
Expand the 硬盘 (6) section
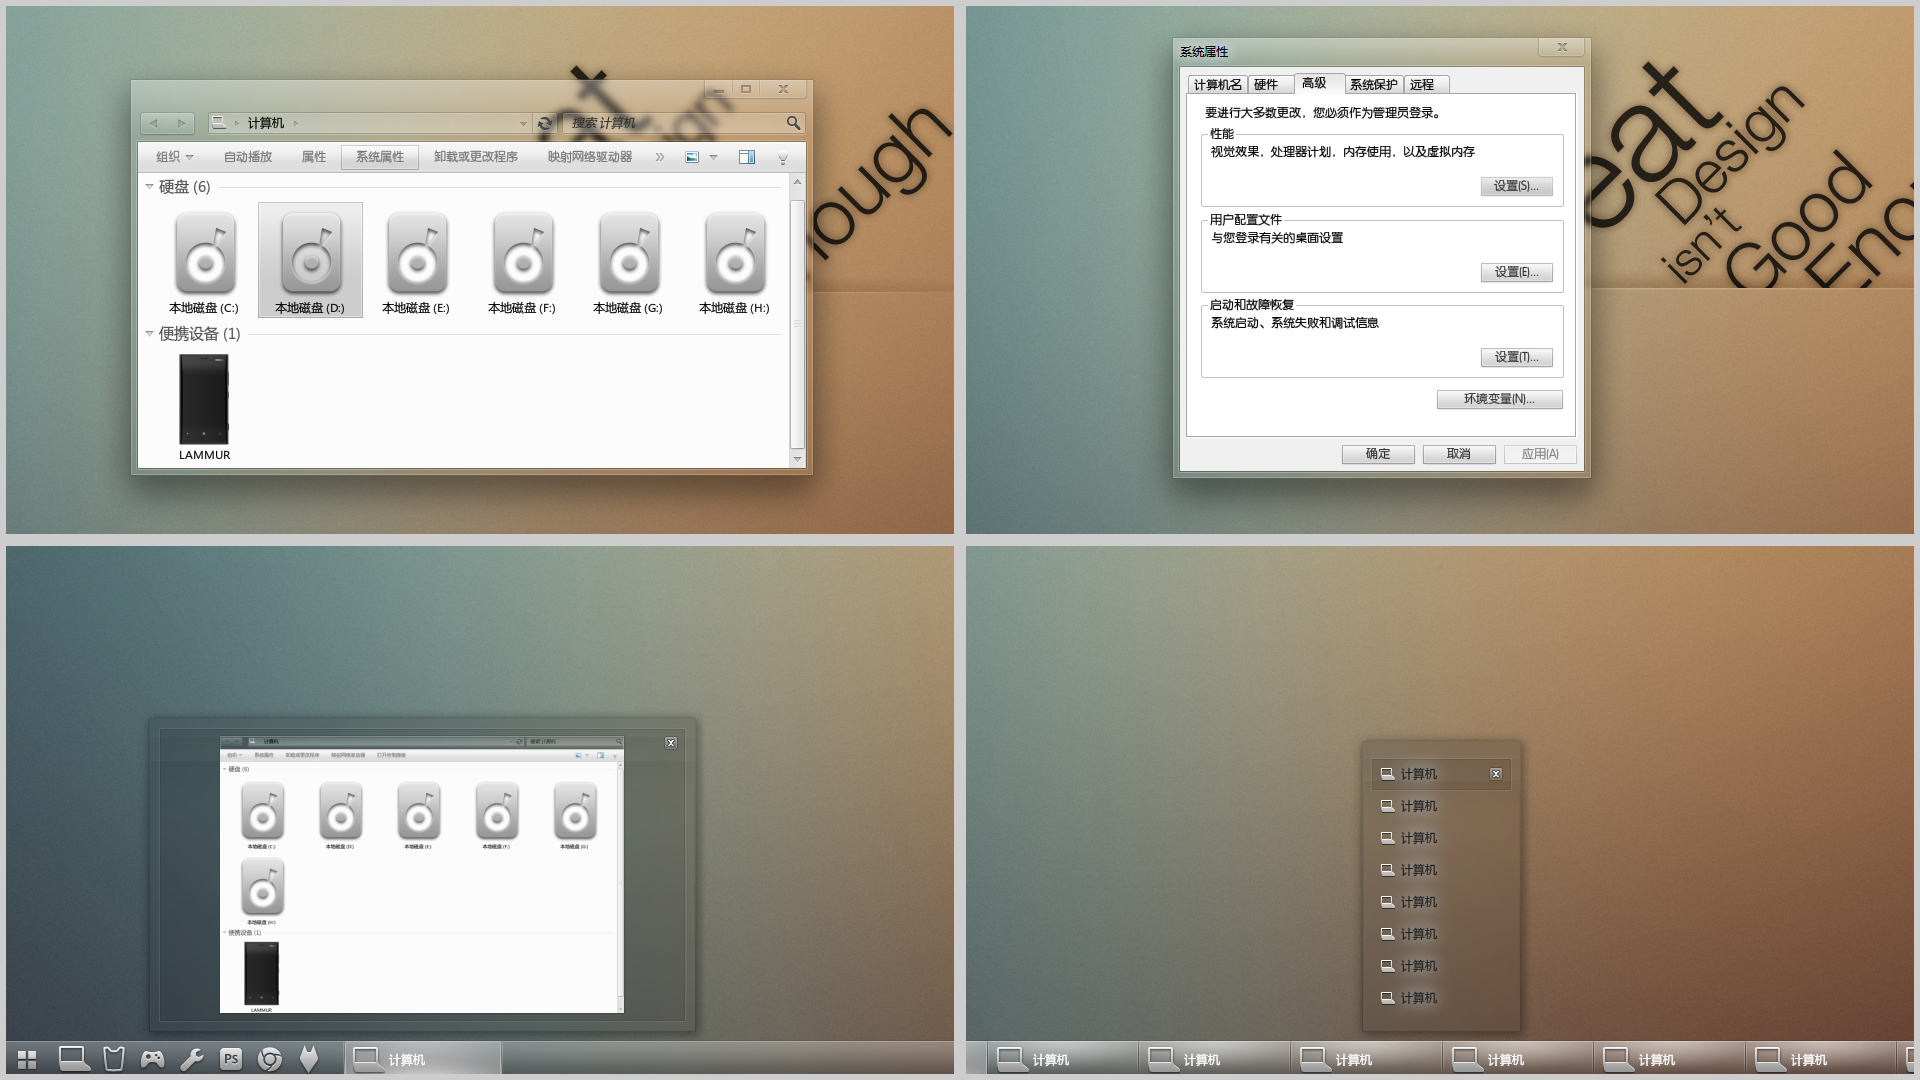coord(148,185)
